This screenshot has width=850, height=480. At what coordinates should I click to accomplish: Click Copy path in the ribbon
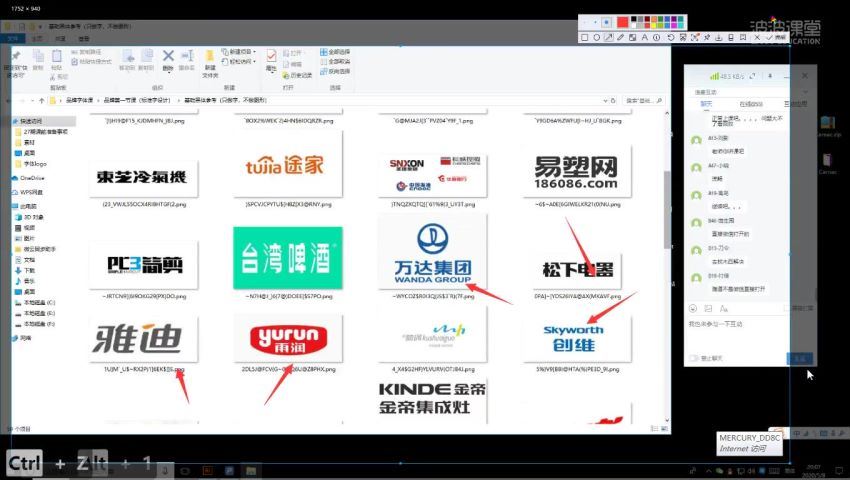(x=86, y=52)
